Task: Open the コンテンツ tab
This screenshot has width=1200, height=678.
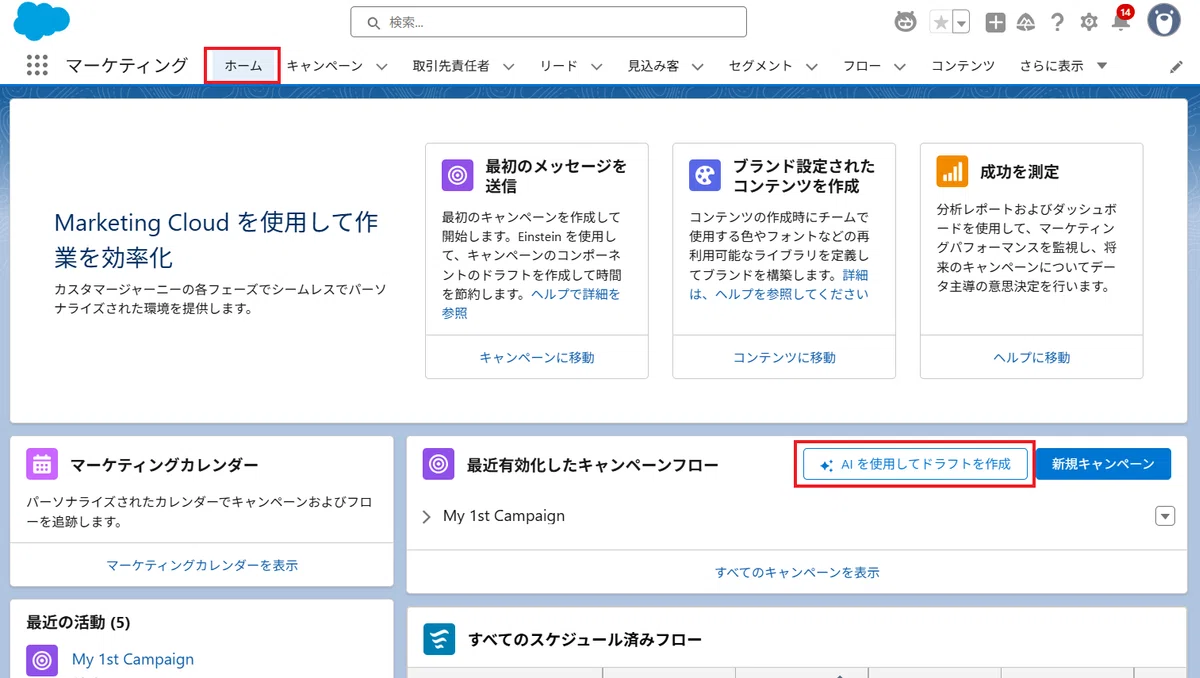Action: click(x=963, y=66)
